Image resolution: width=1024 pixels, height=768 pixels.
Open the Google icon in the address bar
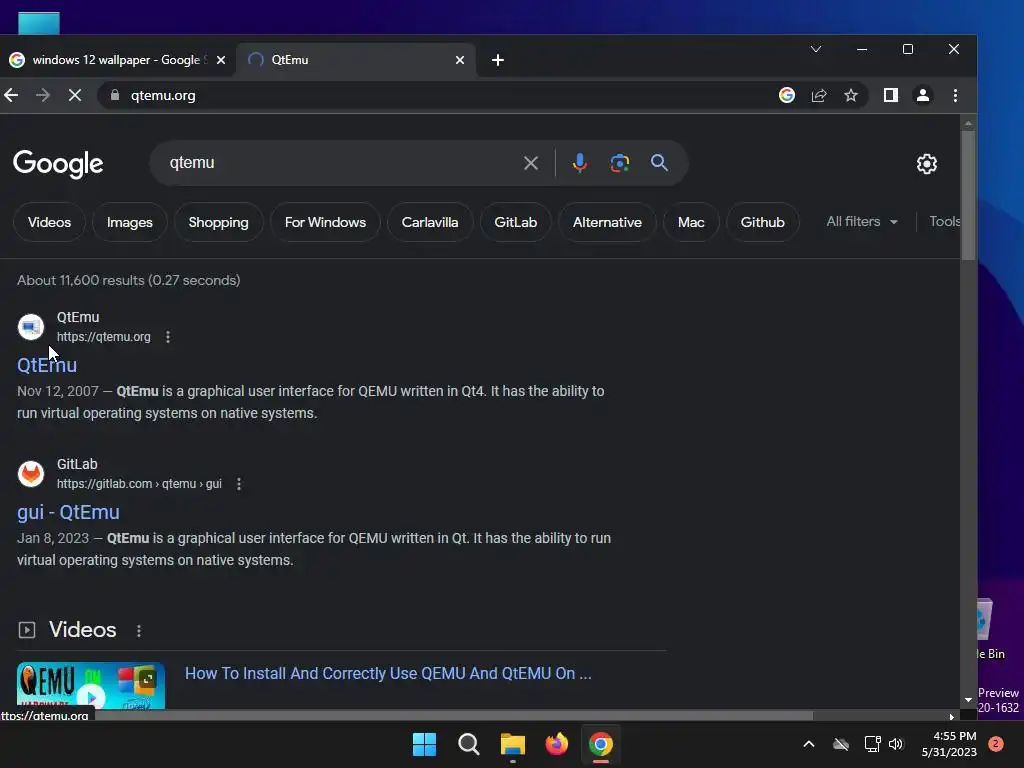787,95
